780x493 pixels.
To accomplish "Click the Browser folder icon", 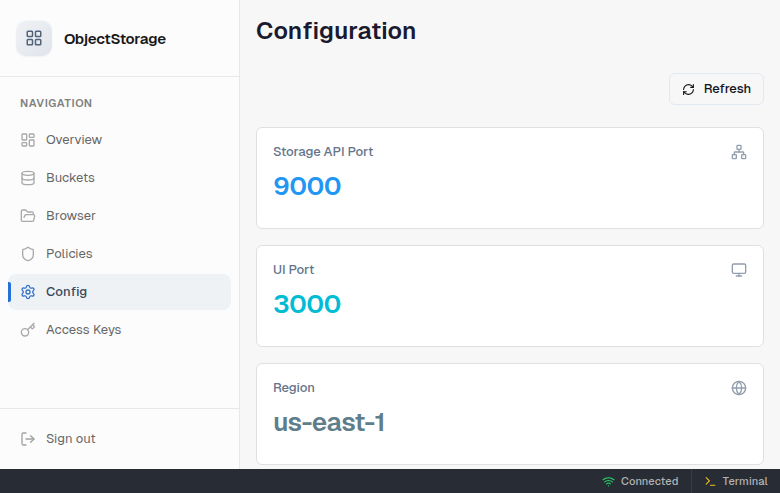I will click(28, 216).
